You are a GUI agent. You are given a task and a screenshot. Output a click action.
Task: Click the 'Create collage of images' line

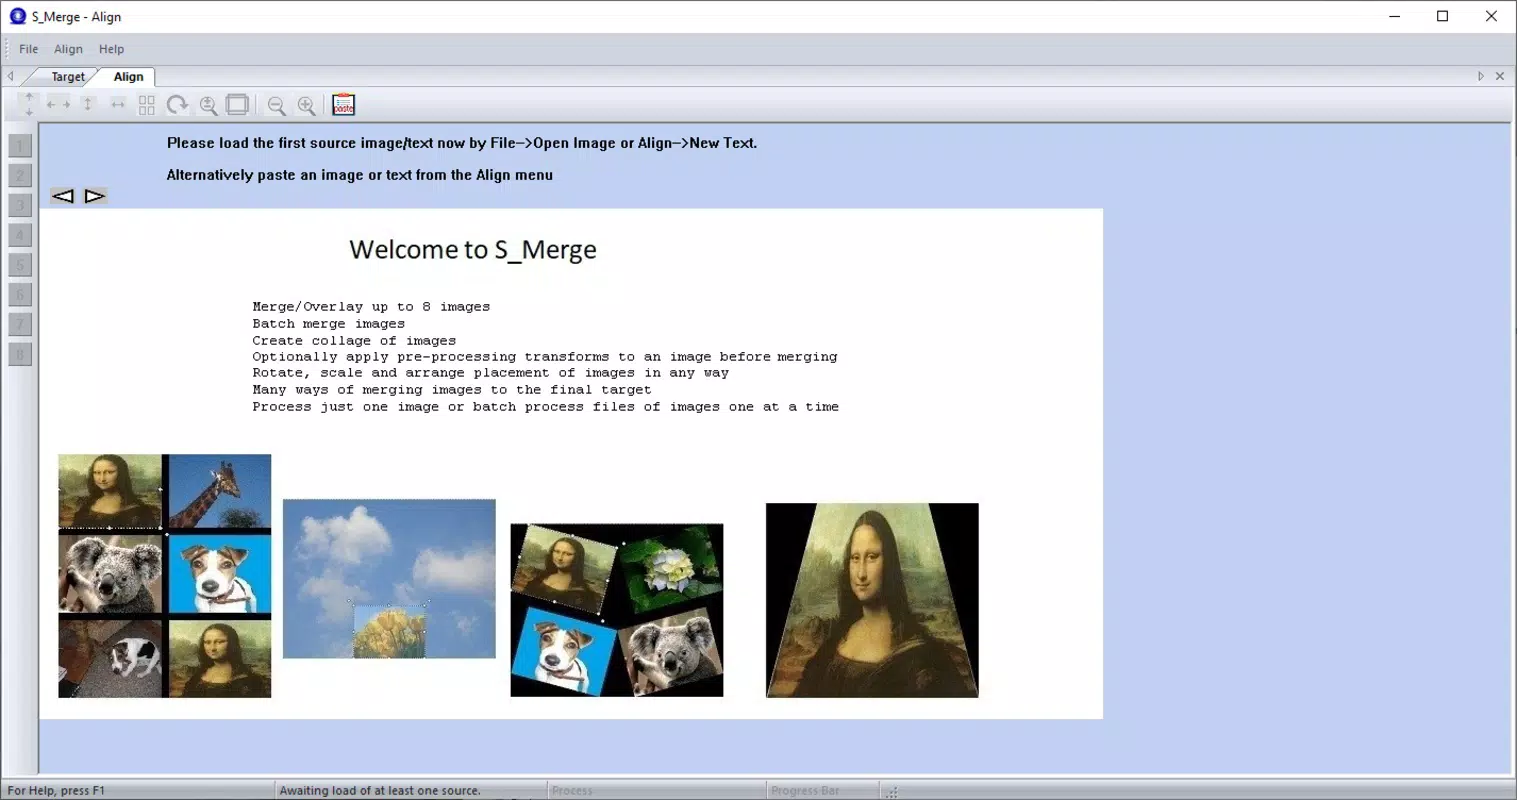(354, 341)
